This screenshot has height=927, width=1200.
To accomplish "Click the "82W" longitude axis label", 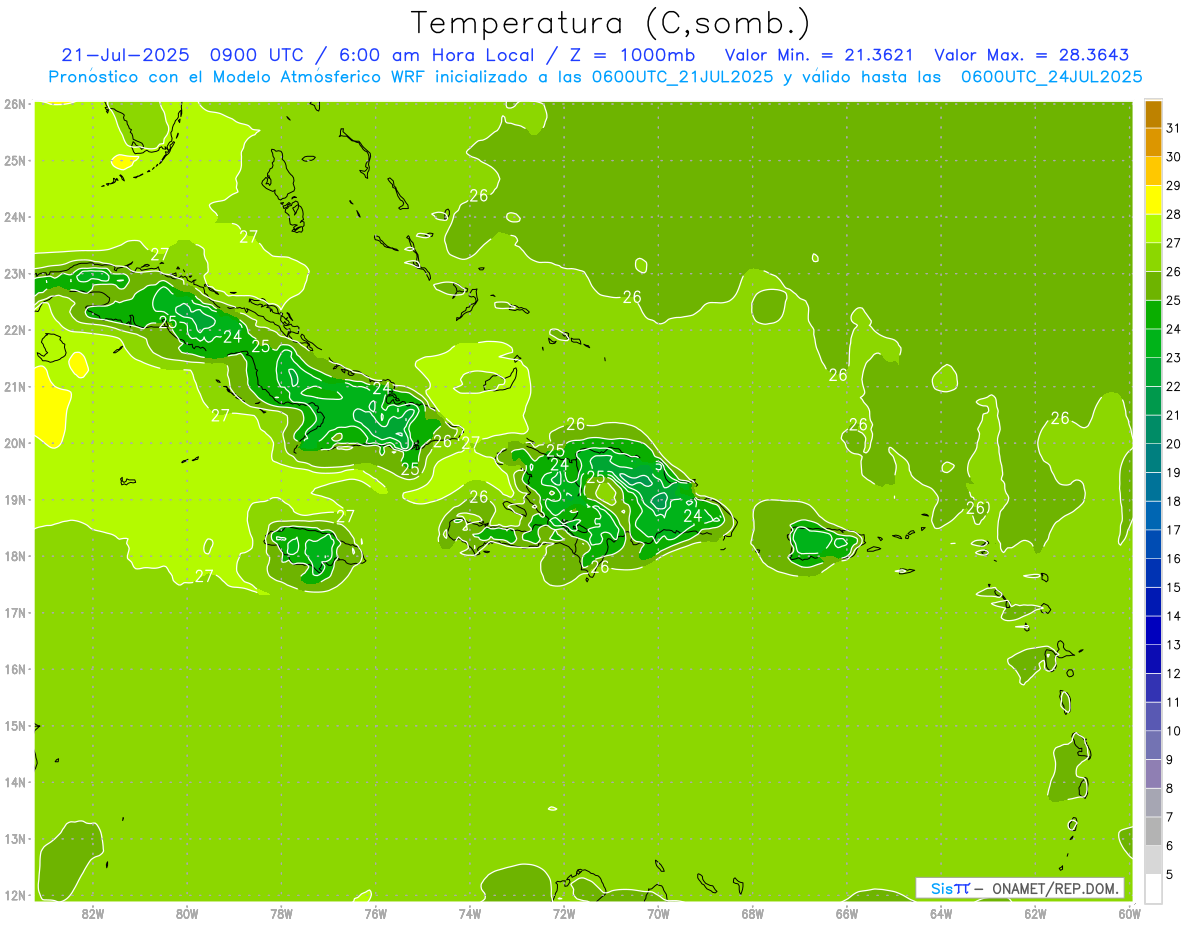I will [x=93, y=913].
